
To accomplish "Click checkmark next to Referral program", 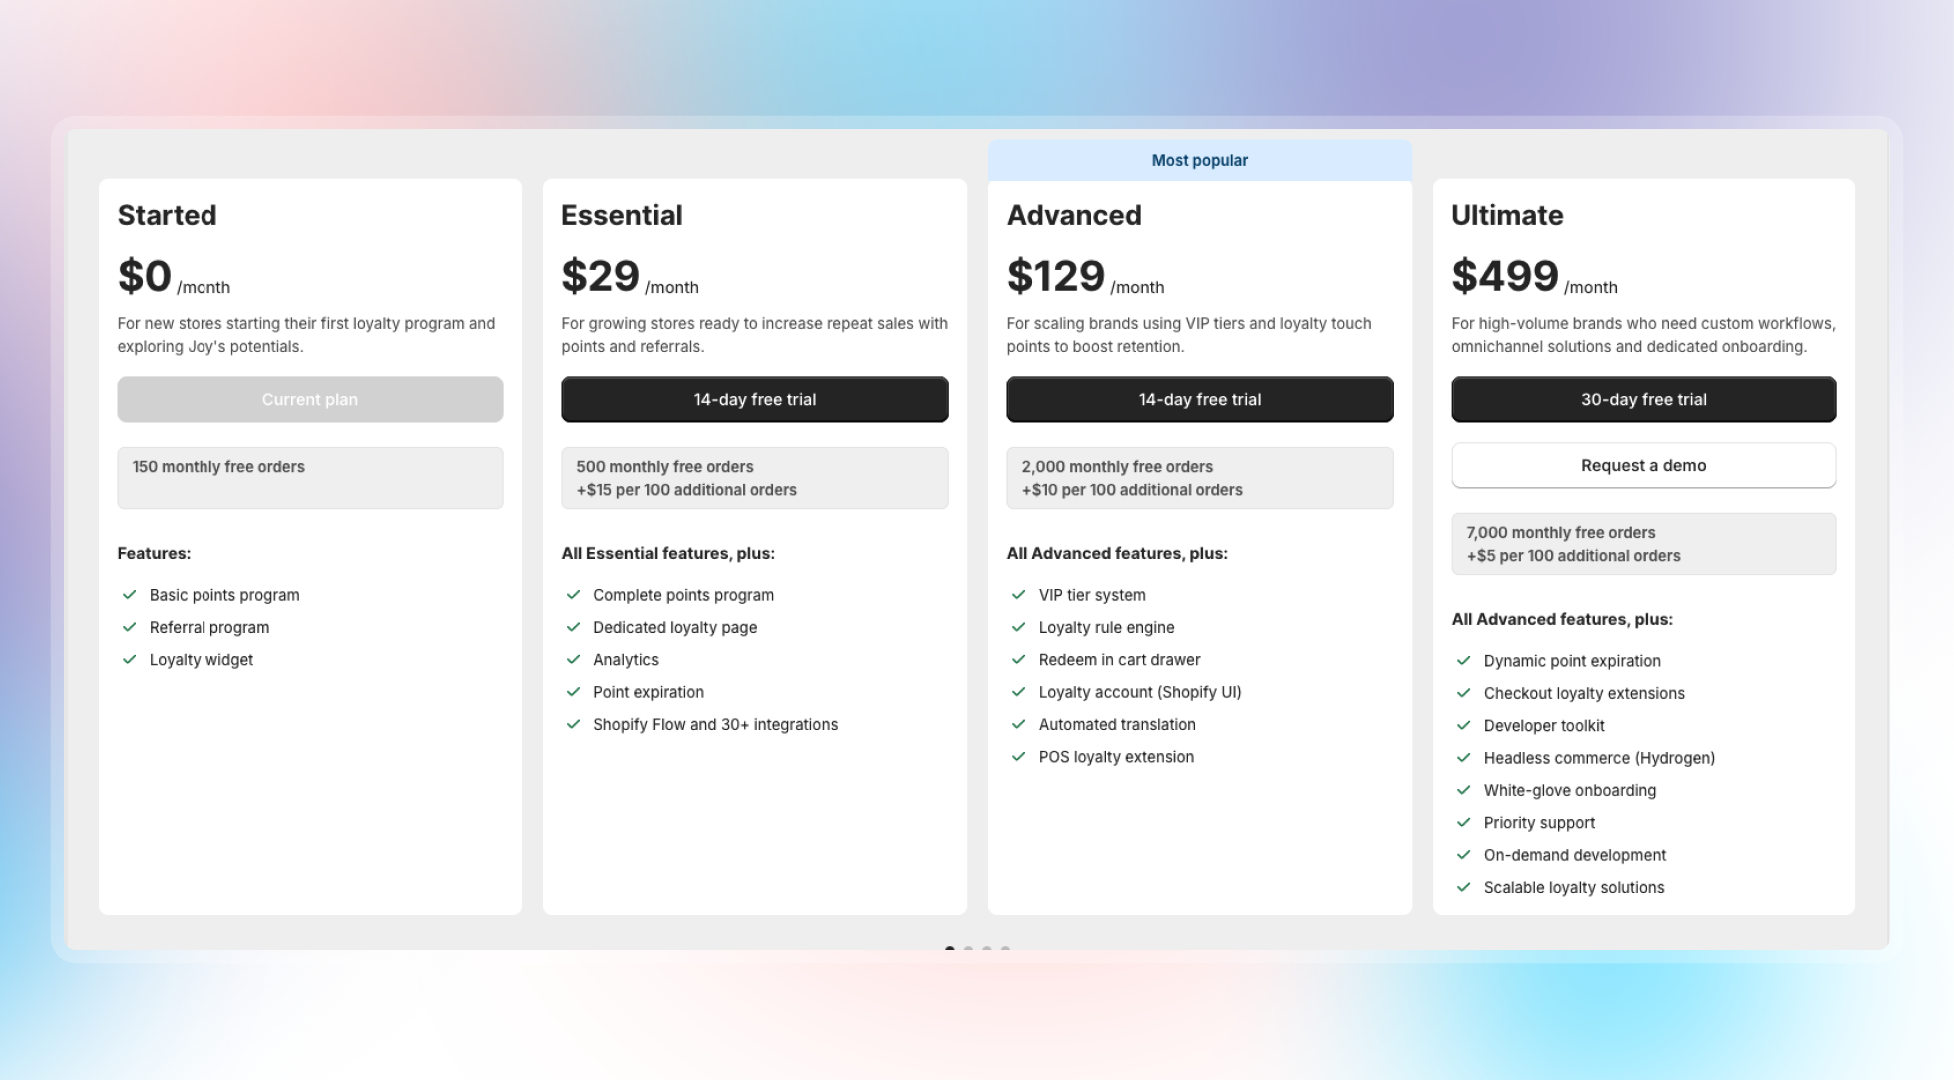I will click(129, 627).
